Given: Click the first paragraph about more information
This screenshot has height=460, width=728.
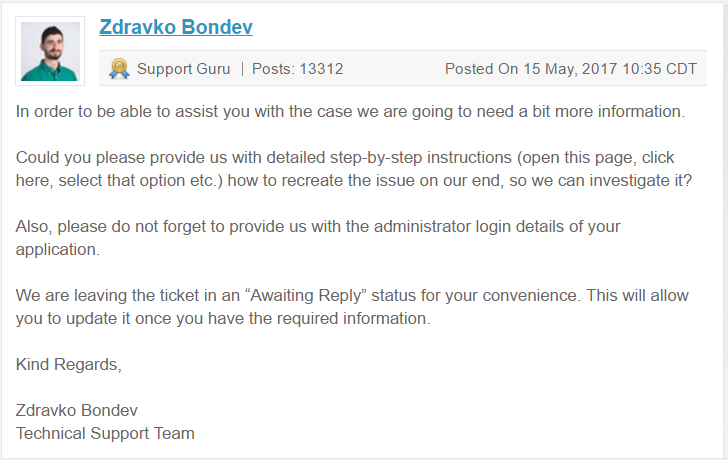Looking at the screenshot, I should pos(350,112).
